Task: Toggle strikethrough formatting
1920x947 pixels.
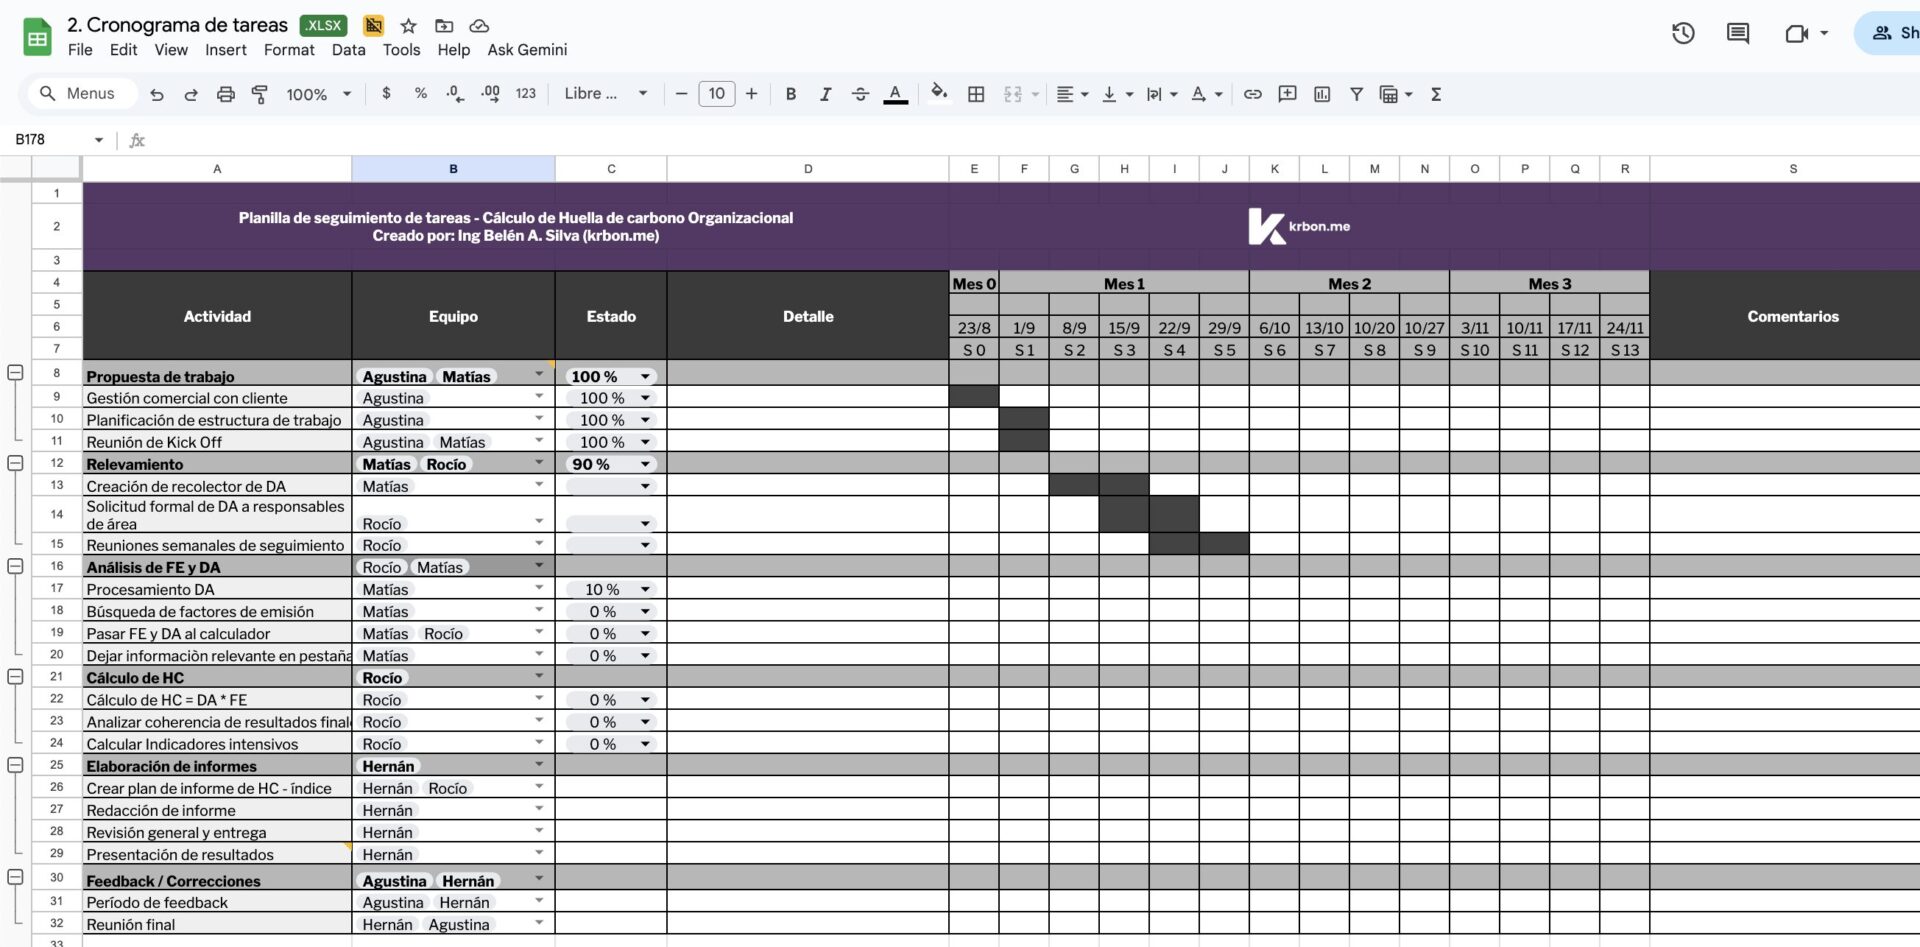Action: pyautogui.click(x=860, y=94)
